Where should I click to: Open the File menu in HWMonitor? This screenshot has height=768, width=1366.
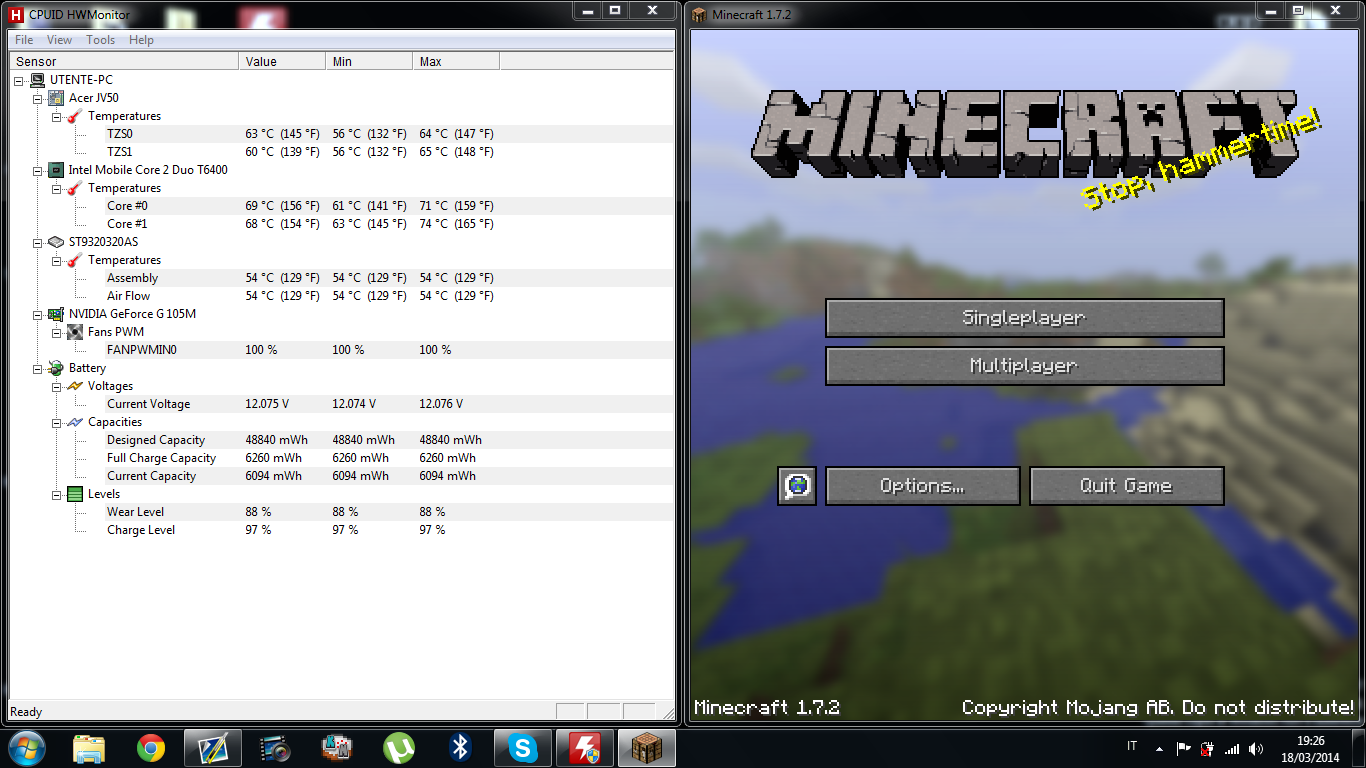24,40
